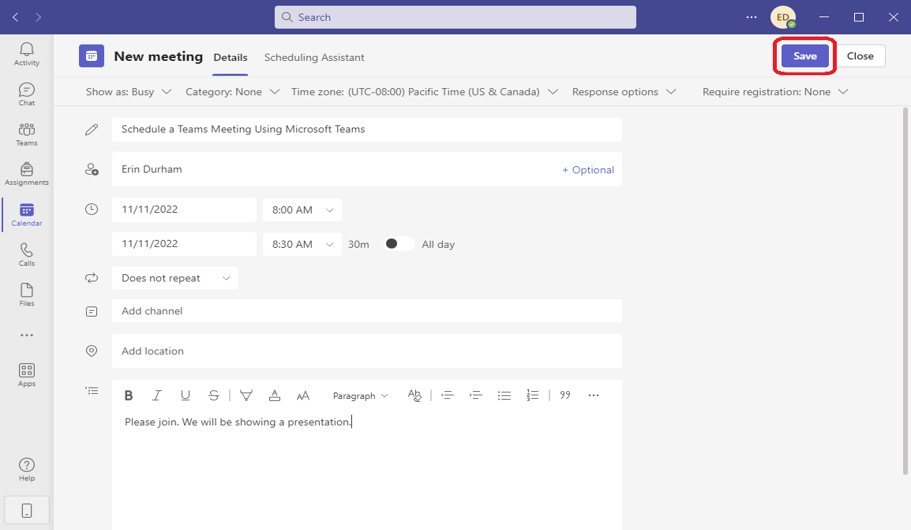Insert a quote block

[565, 396]
